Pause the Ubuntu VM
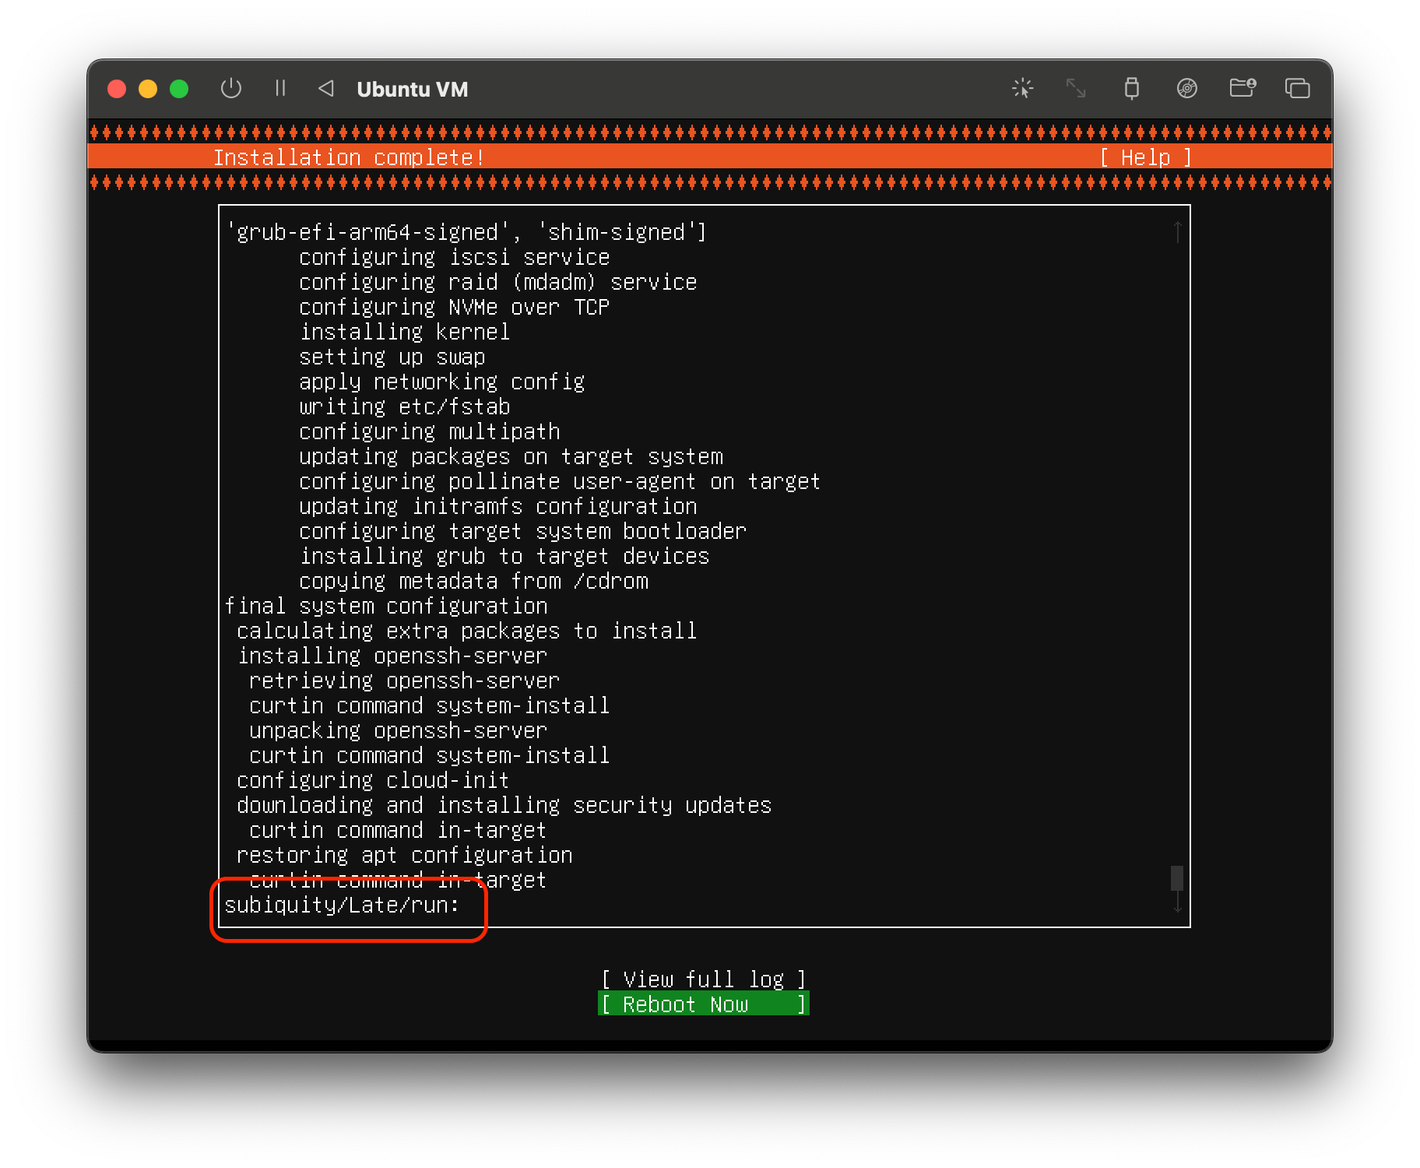 click(x=280, y=88)
